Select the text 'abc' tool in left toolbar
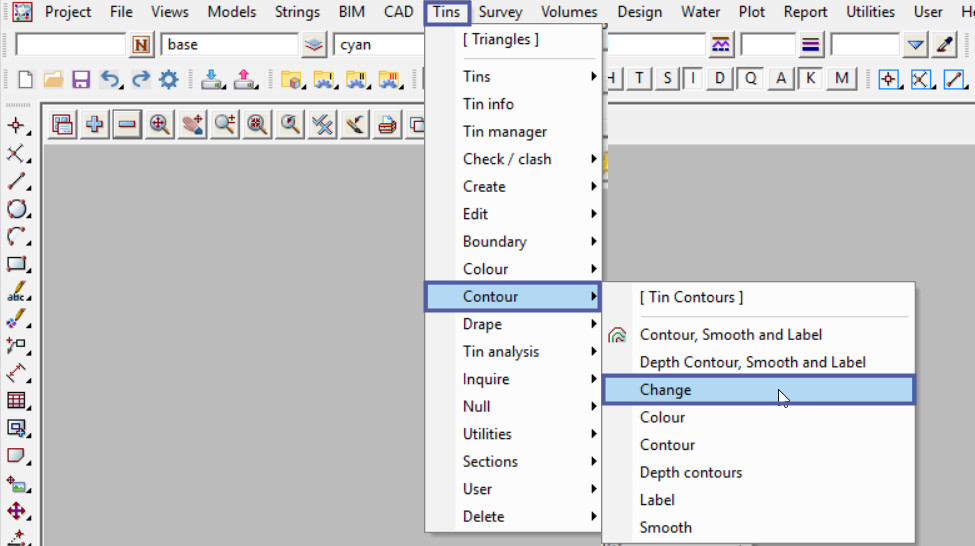 17,293
